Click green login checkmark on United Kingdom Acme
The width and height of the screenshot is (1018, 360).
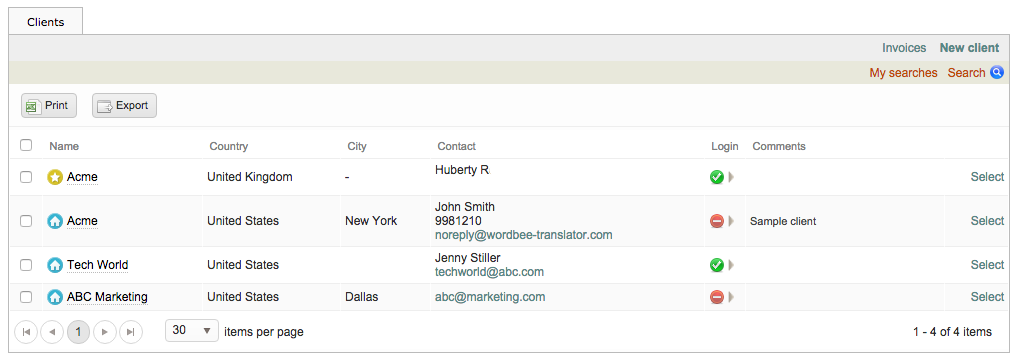pos(717,177)
